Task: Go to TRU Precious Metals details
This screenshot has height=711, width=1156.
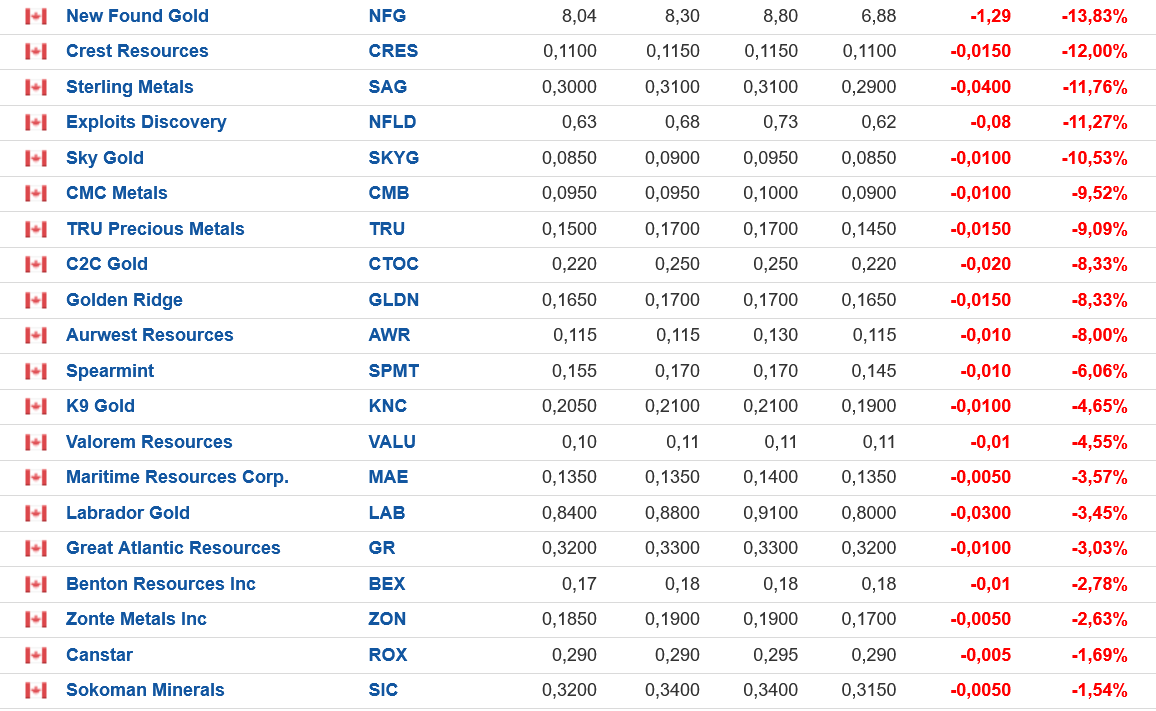Action: tap(155, 229)
